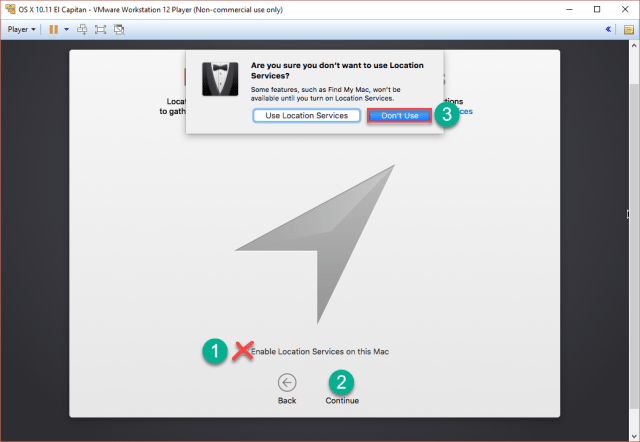Viewport: 640px width, 442px height.
Task: Enter full screen mode
Action: [x=100, y=29]
